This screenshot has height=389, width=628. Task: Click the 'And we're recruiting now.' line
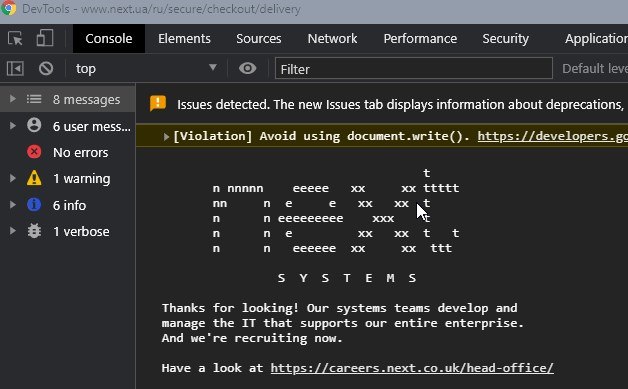pos(252,338)
